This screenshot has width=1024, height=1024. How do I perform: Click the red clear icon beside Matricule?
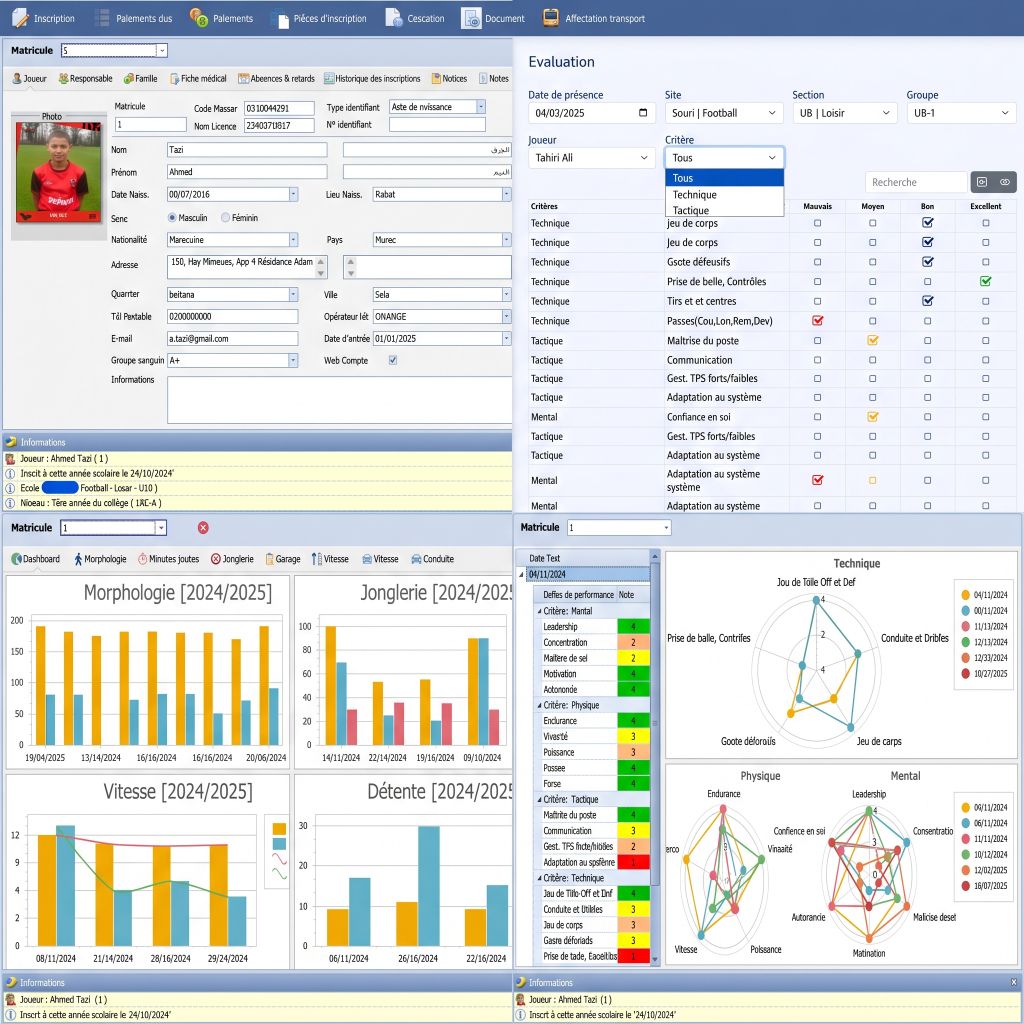[x=203, y=528]
